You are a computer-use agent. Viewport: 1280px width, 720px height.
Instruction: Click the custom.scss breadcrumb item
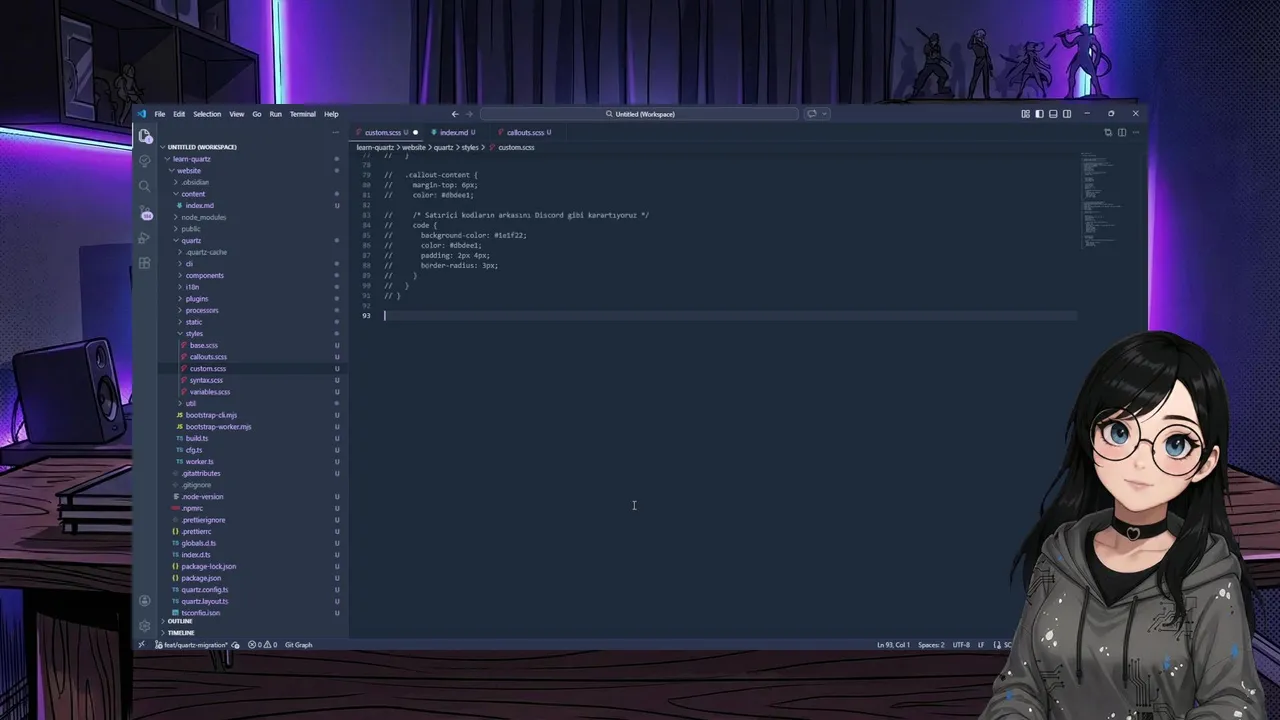pos(512,147)
